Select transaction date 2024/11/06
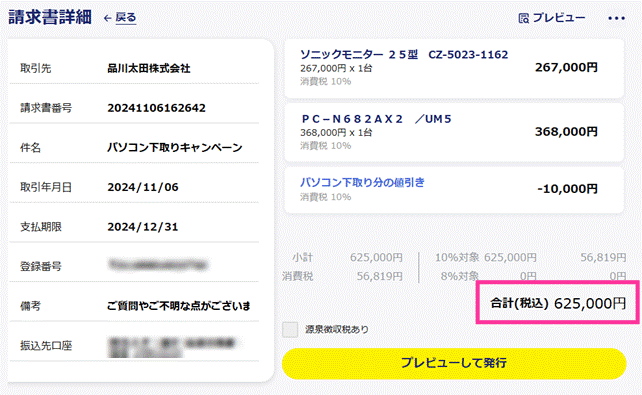This screenshot has height=395, width=642. click(143, 187)
